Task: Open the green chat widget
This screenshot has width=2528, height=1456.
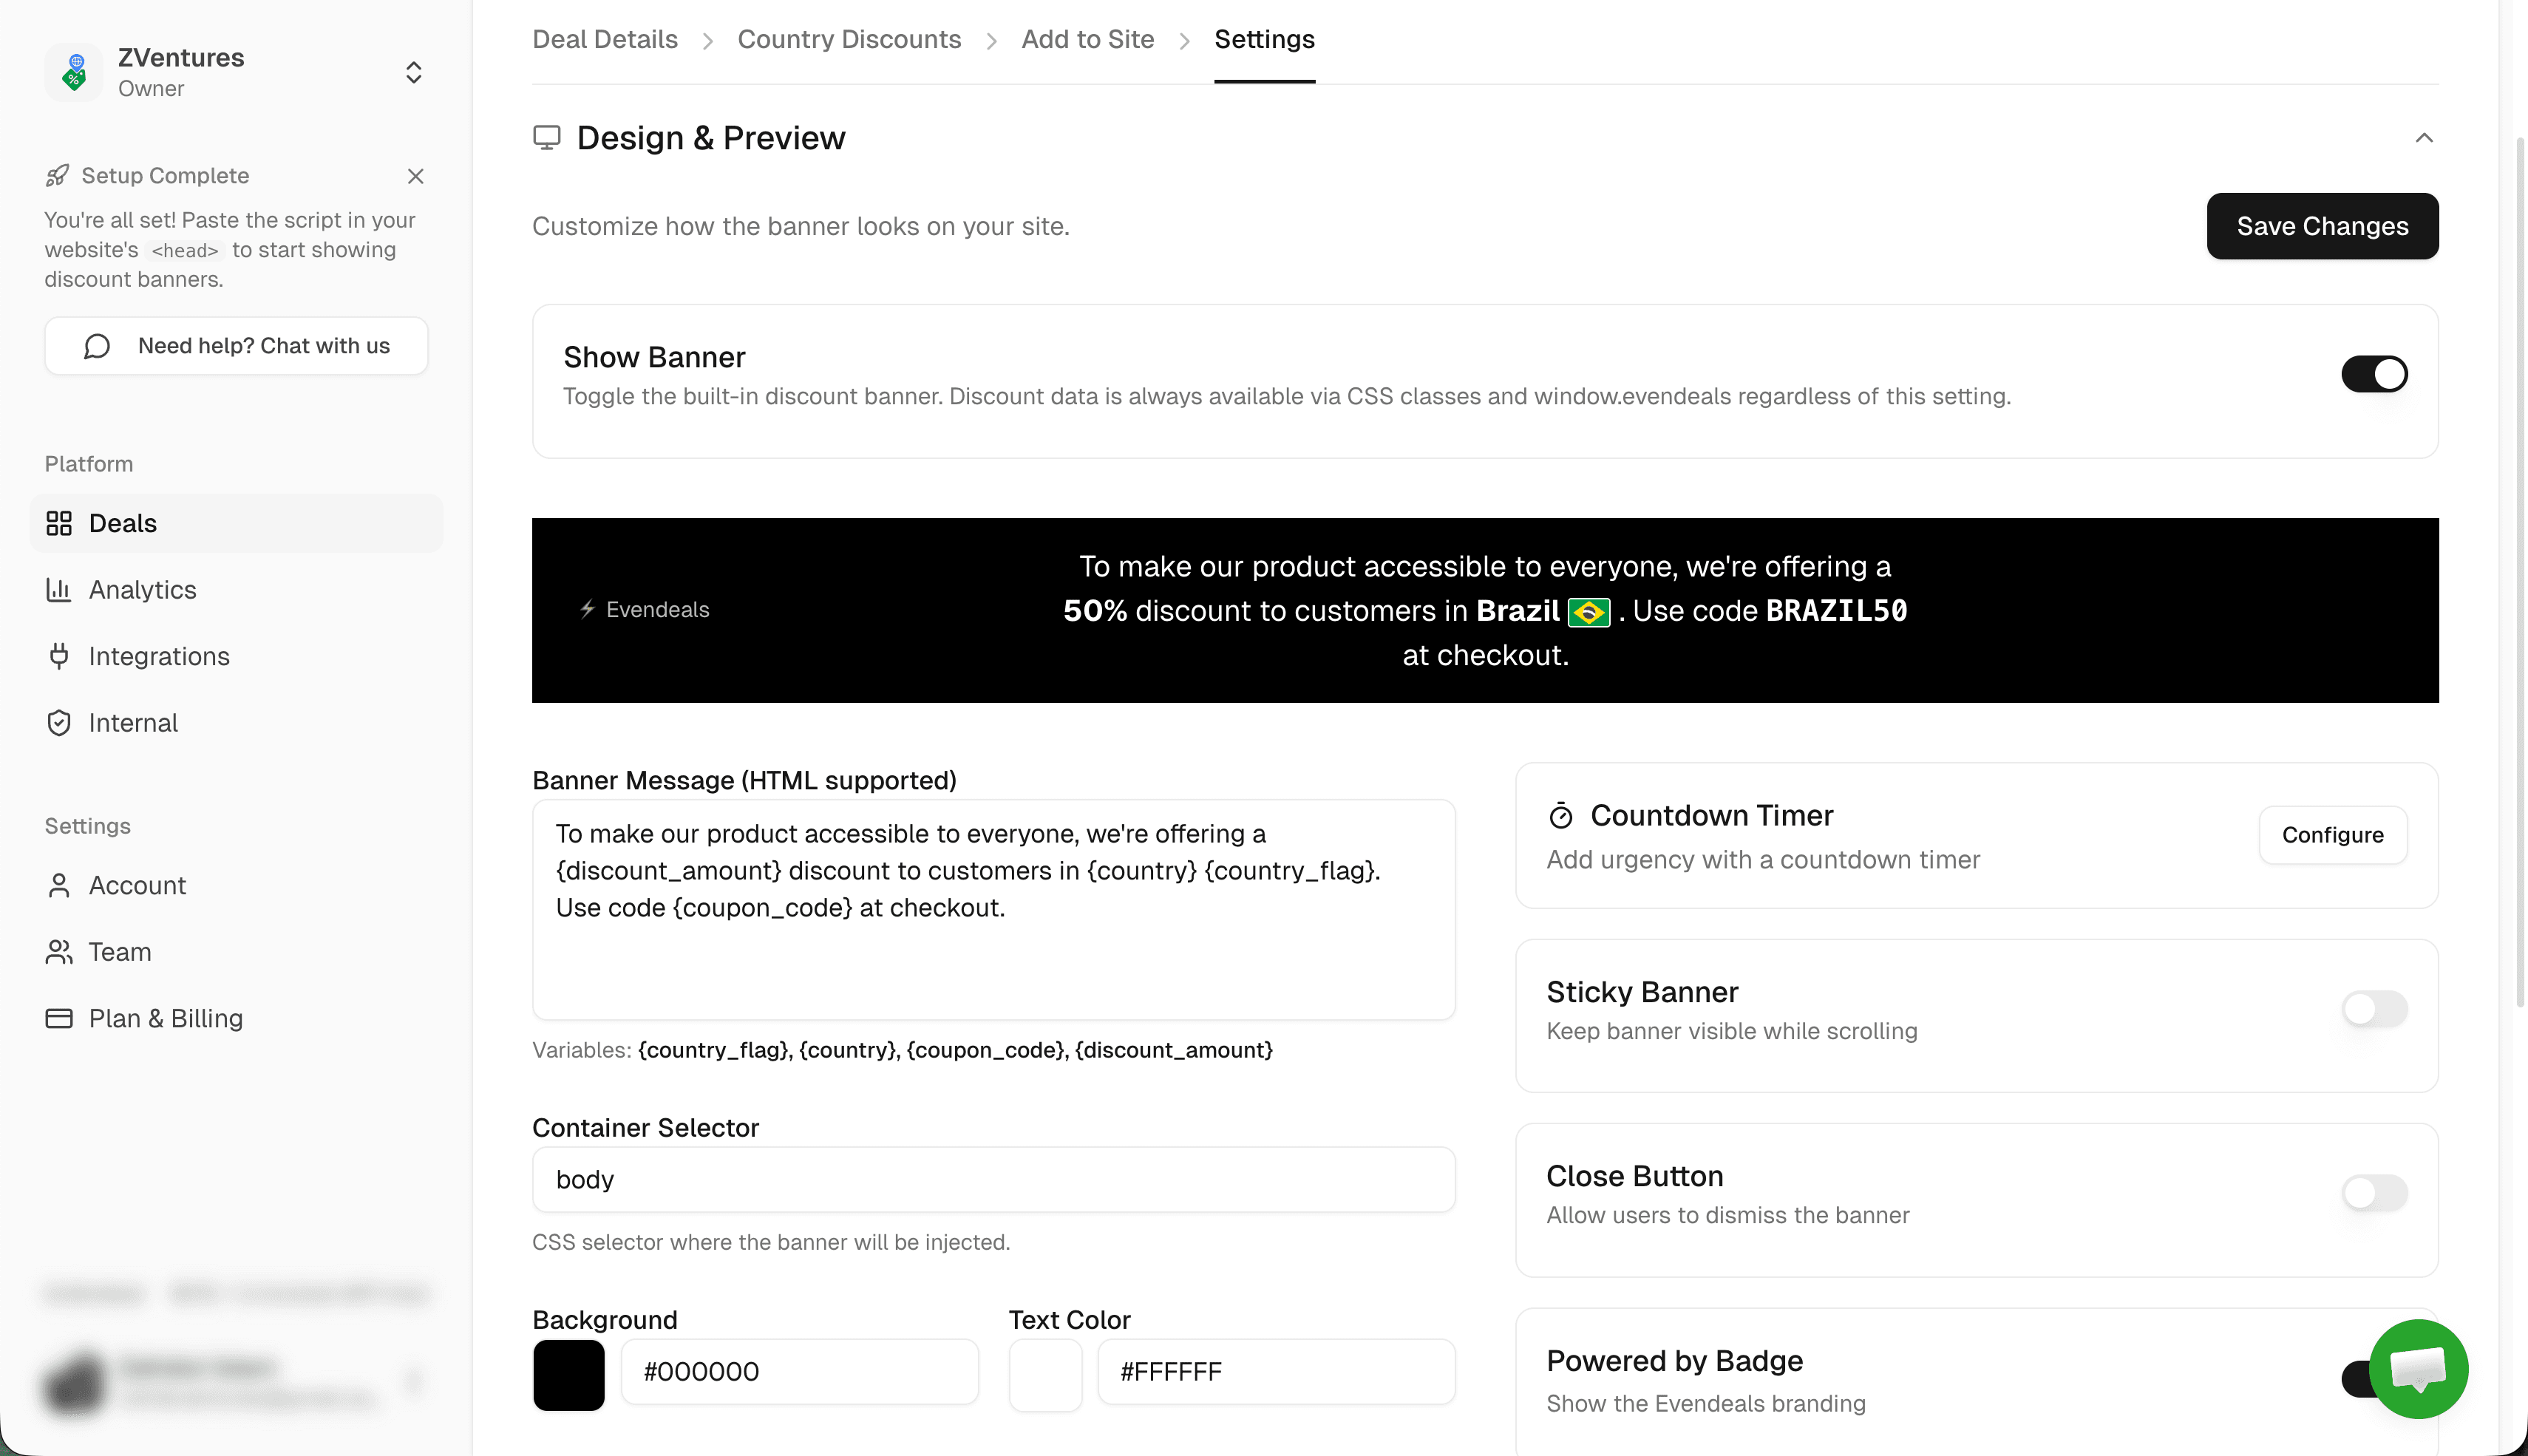Action: (x=2418, y=1369)
